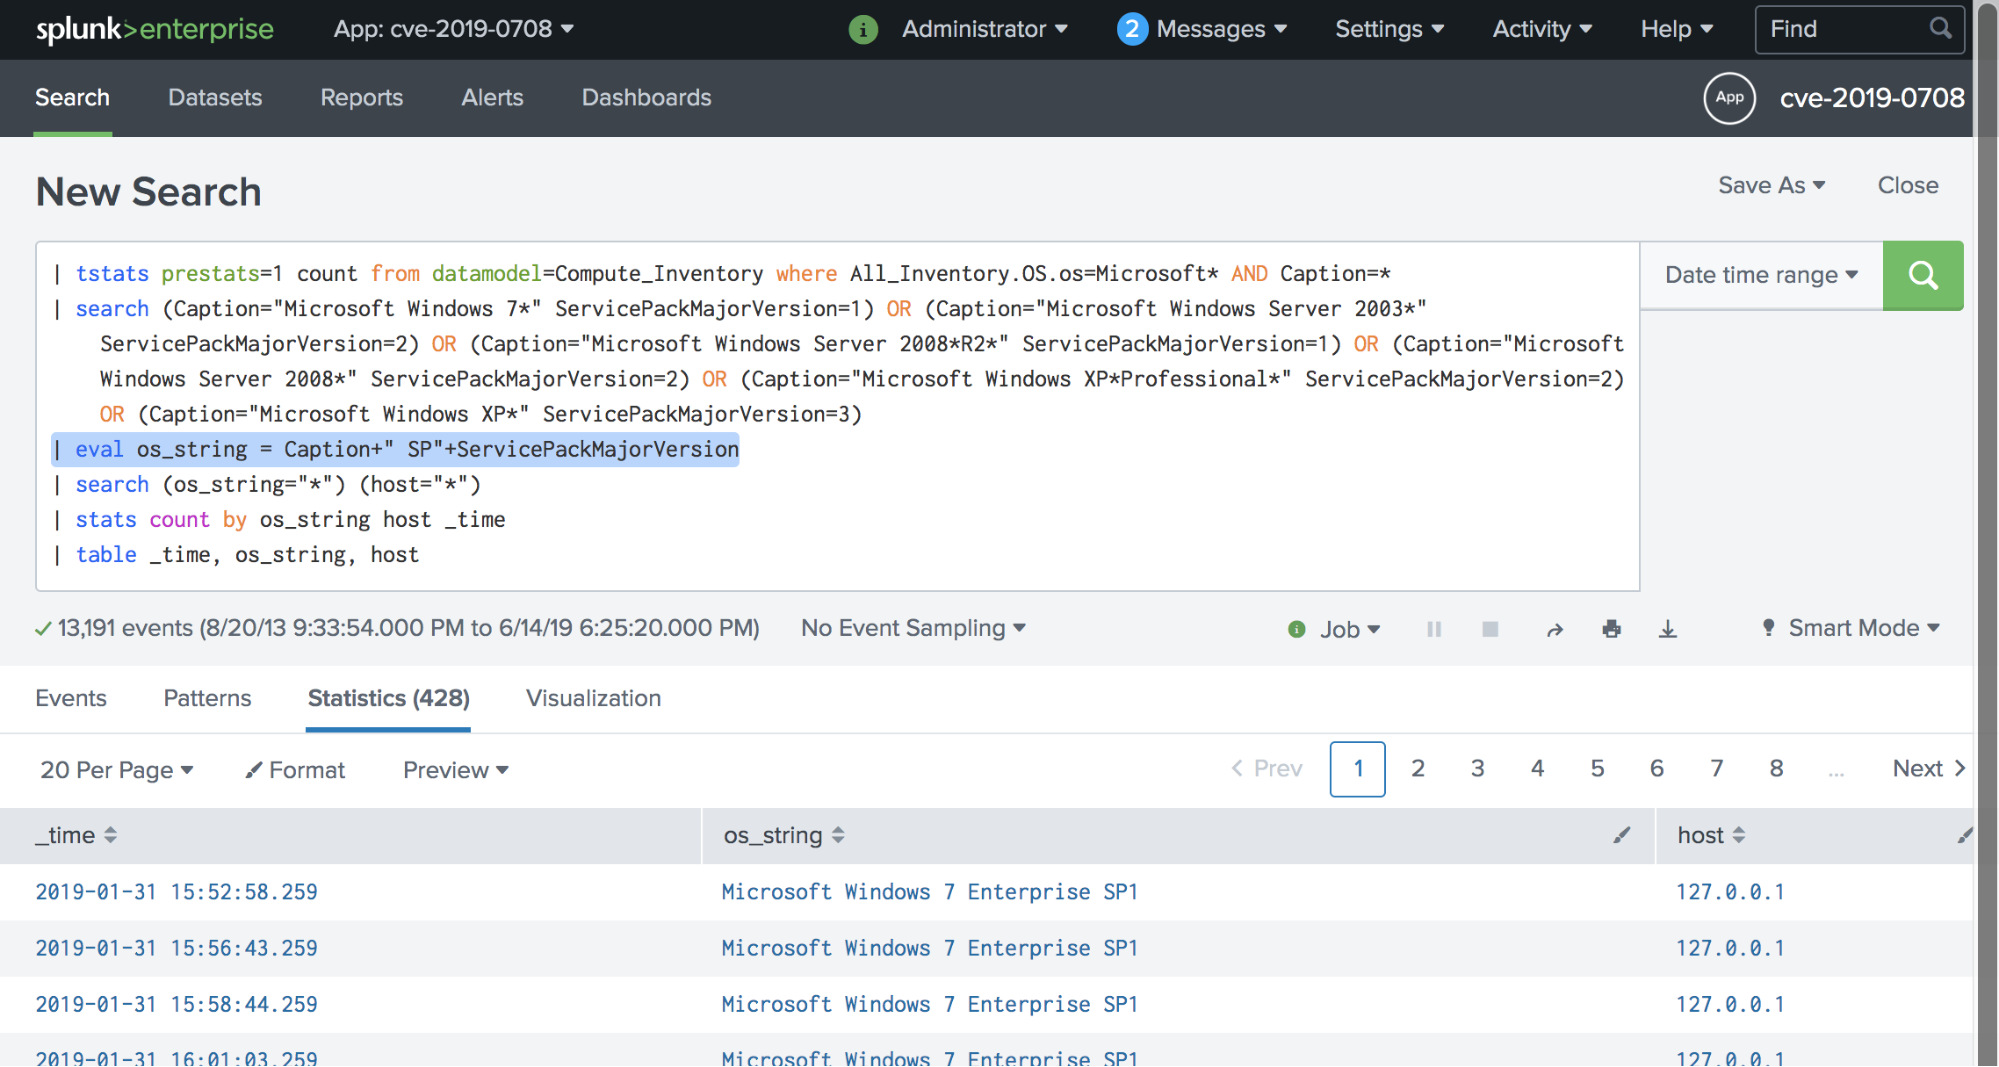Viewport: 1999px width, 1067px height.
Task: Click the round App icon badge
Action: click(x=1730, y=98)
